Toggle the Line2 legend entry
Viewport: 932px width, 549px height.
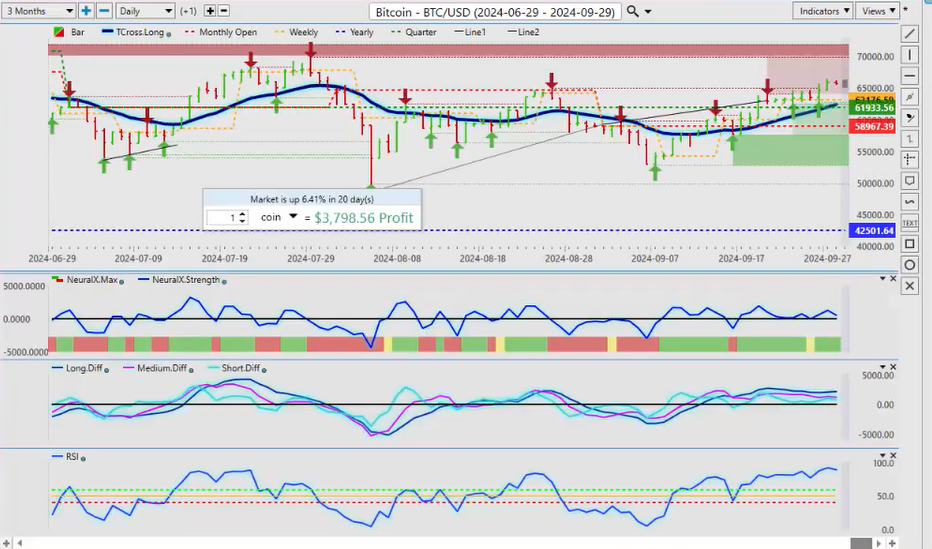[524, 32]
